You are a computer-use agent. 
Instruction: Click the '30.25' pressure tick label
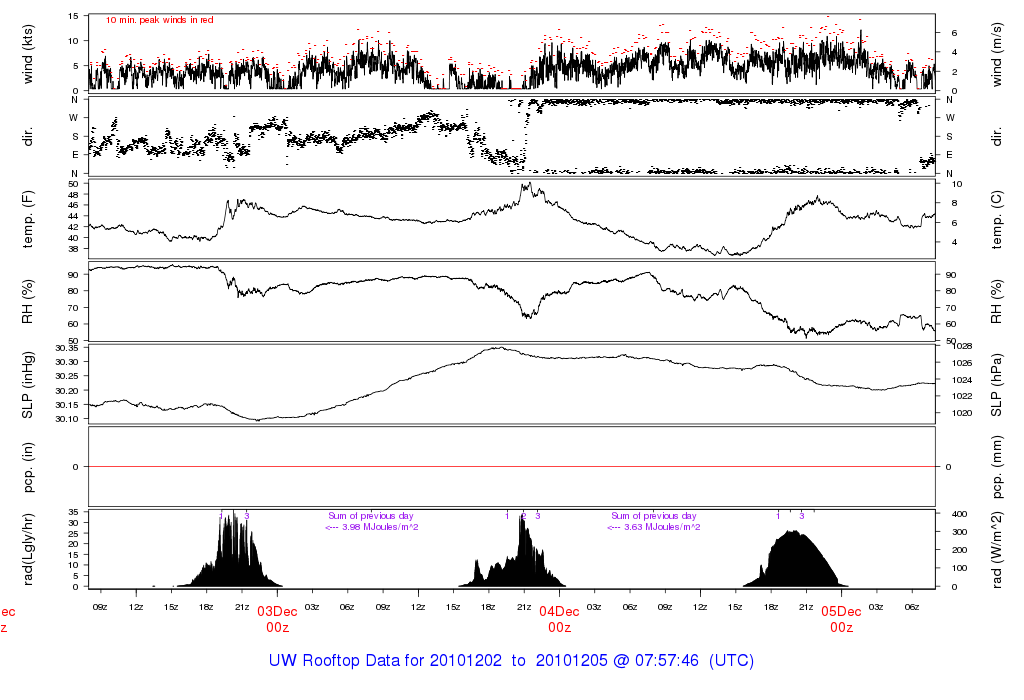[67, 376]
